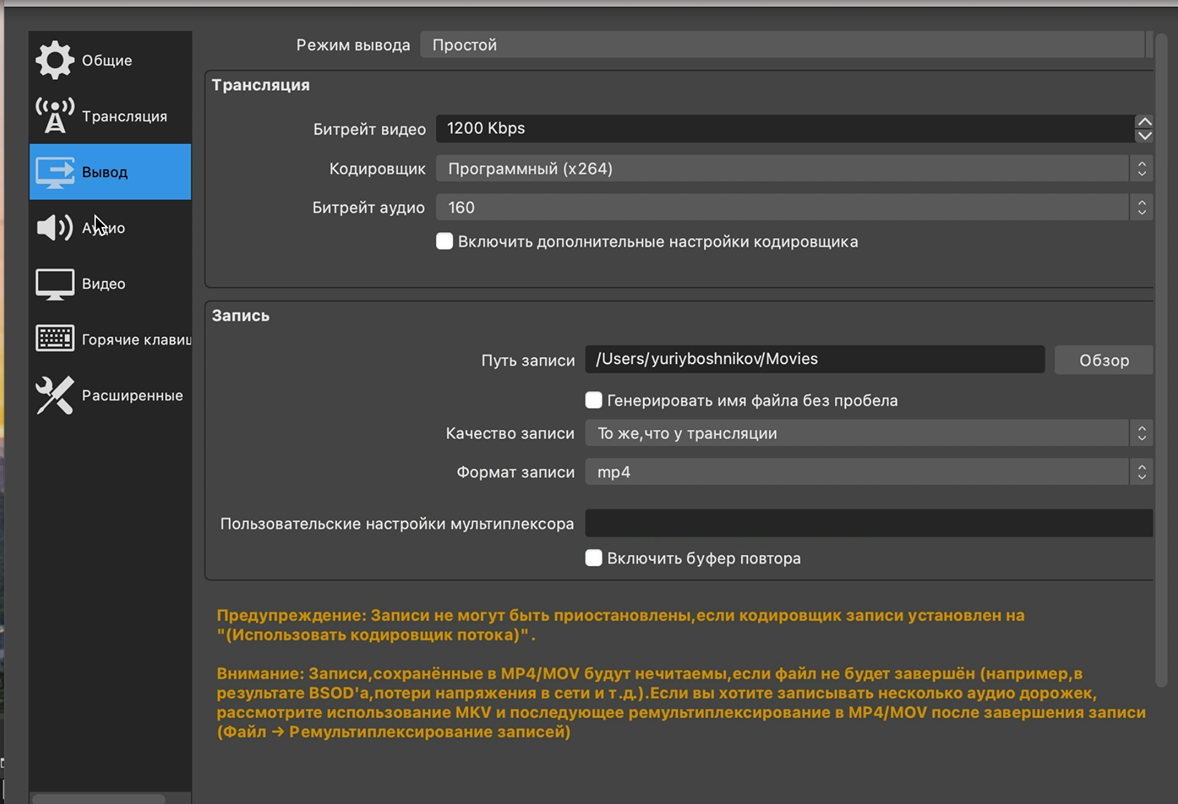Image resolution: width=1178 pixels, height=804 pixels.
Task: Enable дополнительные настройки кодировщика
Action: [444, 241]
